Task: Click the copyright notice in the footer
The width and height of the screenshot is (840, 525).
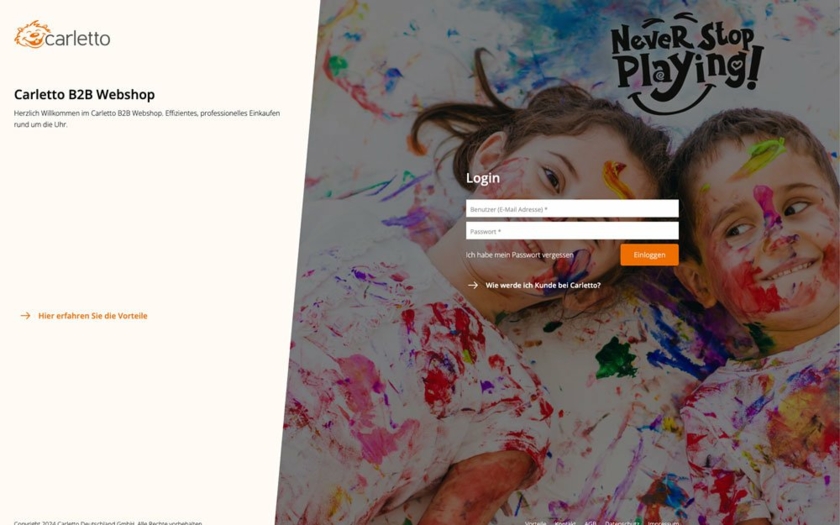Action: coord(108,522)
